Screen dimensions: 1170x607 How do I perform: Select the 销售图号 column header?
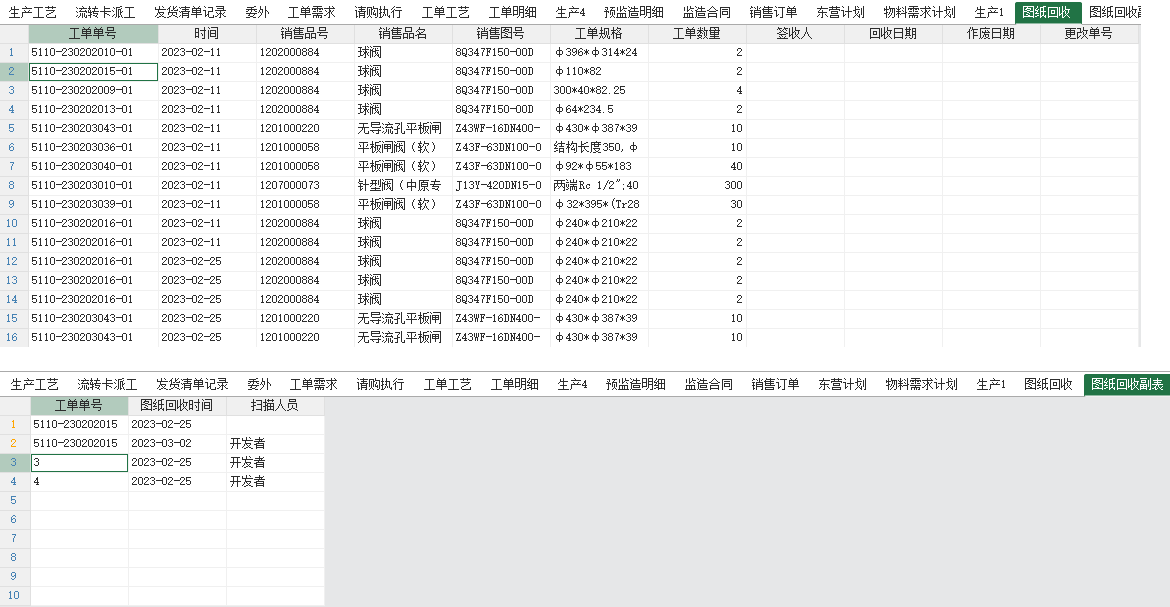click(x=501, y=34)
